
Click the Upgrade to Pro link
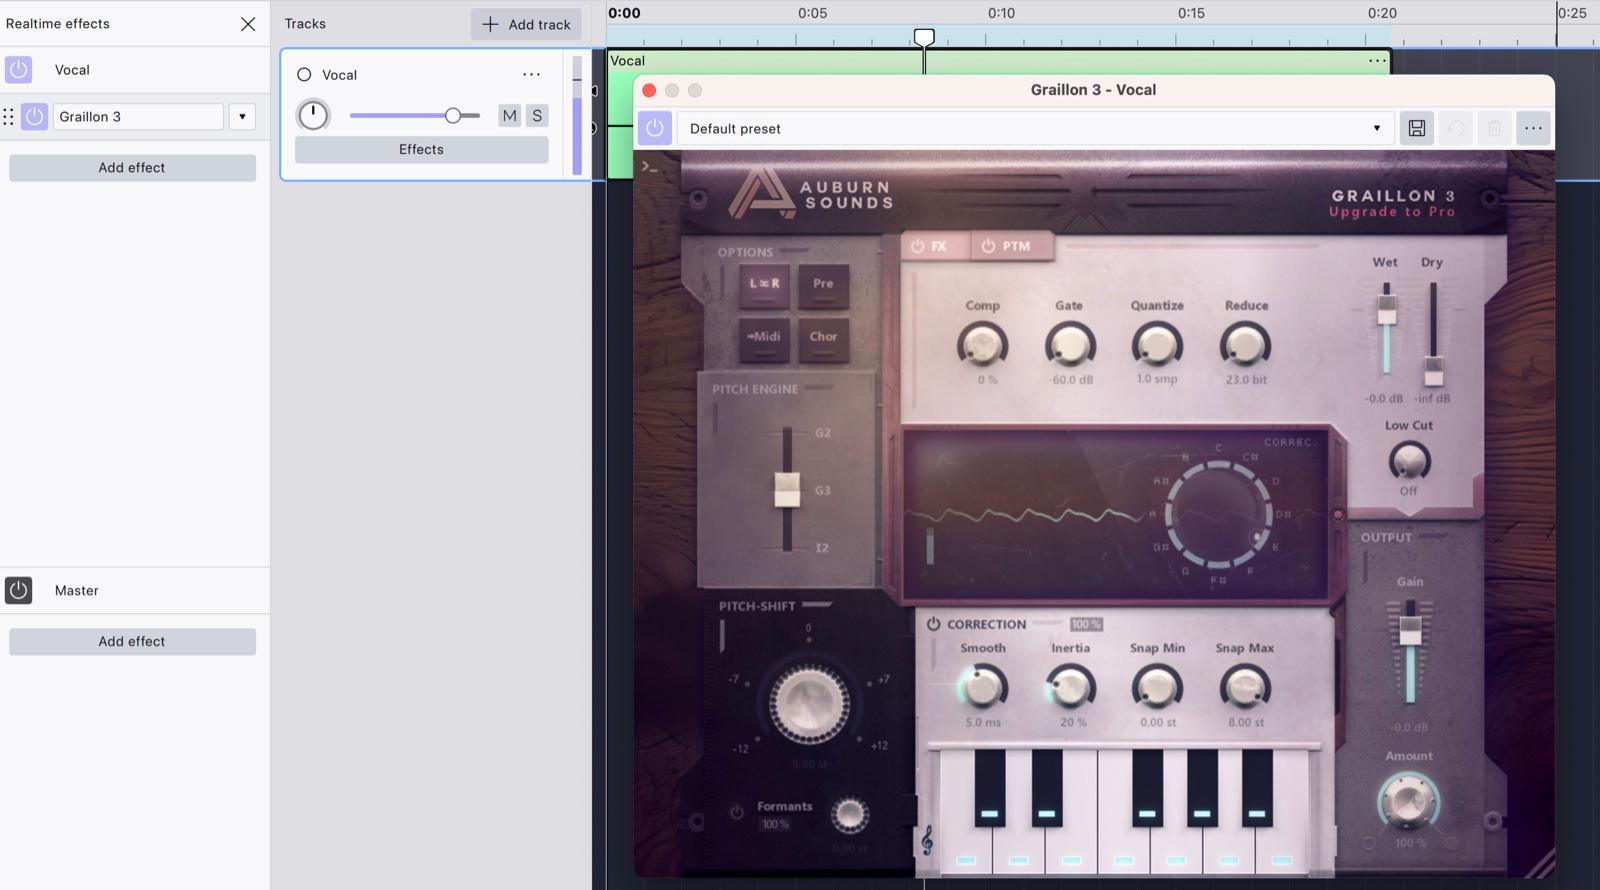(x=1391, y=212)
